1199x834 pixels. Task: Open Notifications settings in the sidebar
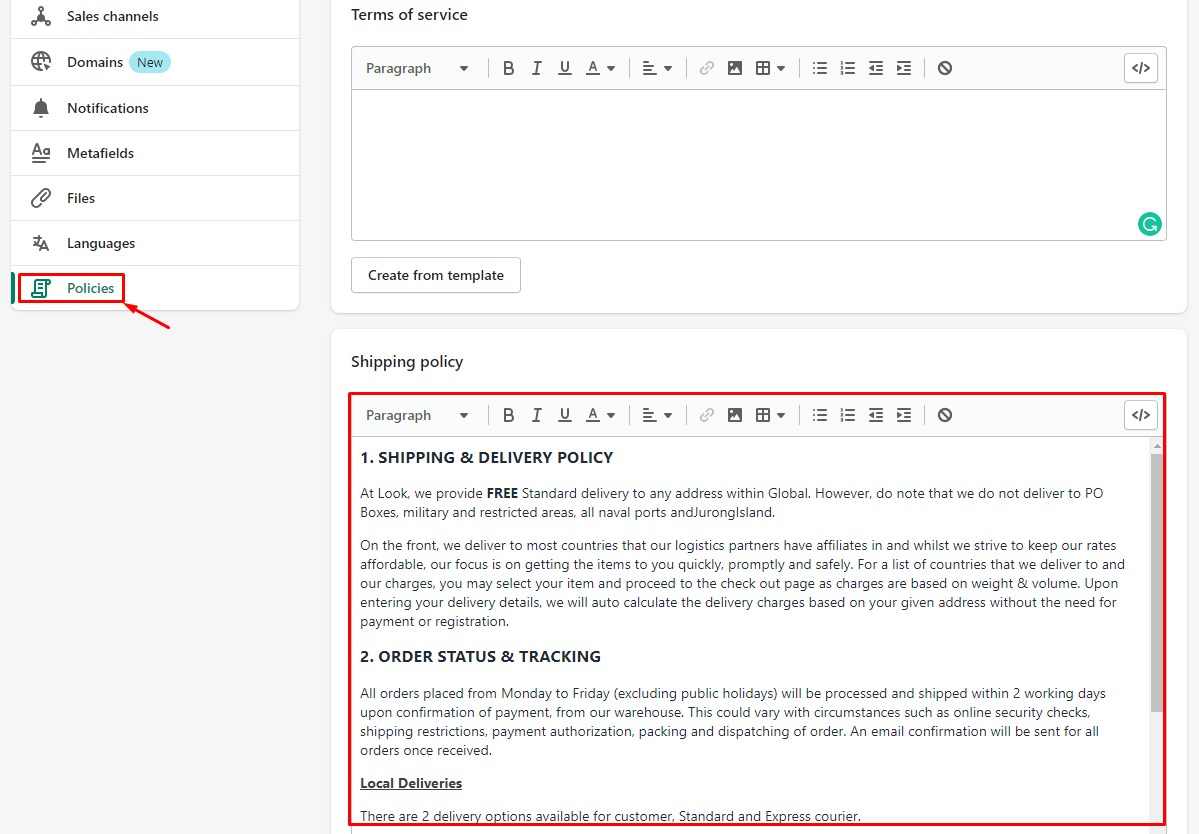click(x=107, y=108)
